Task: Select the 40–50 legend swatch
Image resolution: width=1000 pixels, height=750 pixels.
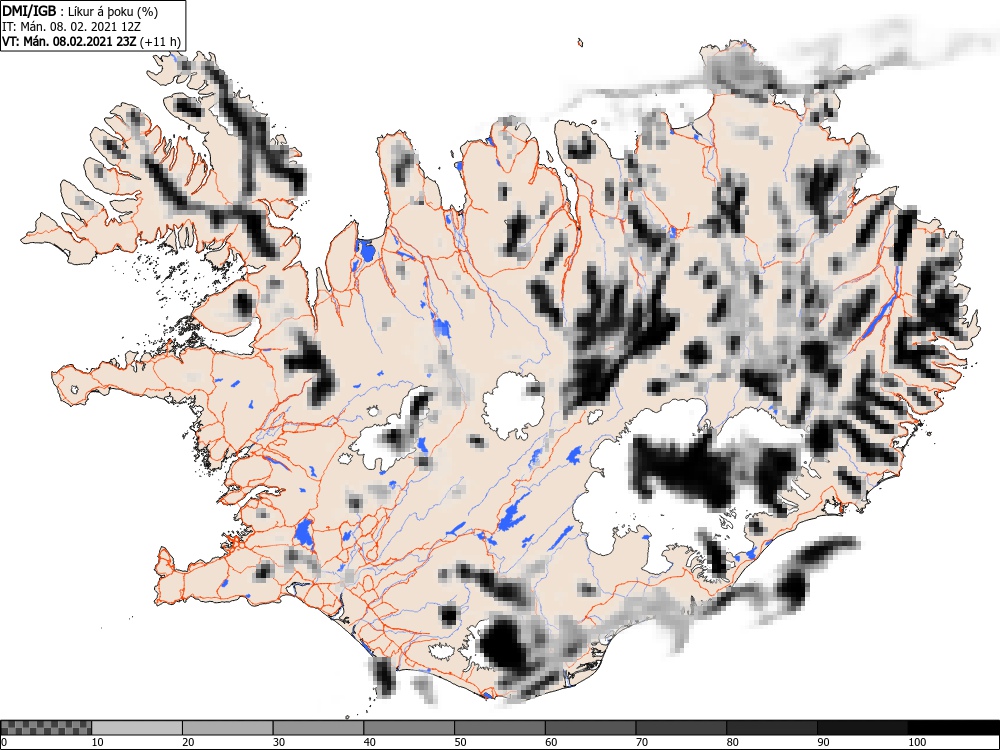Action: (x=409, y=728)
